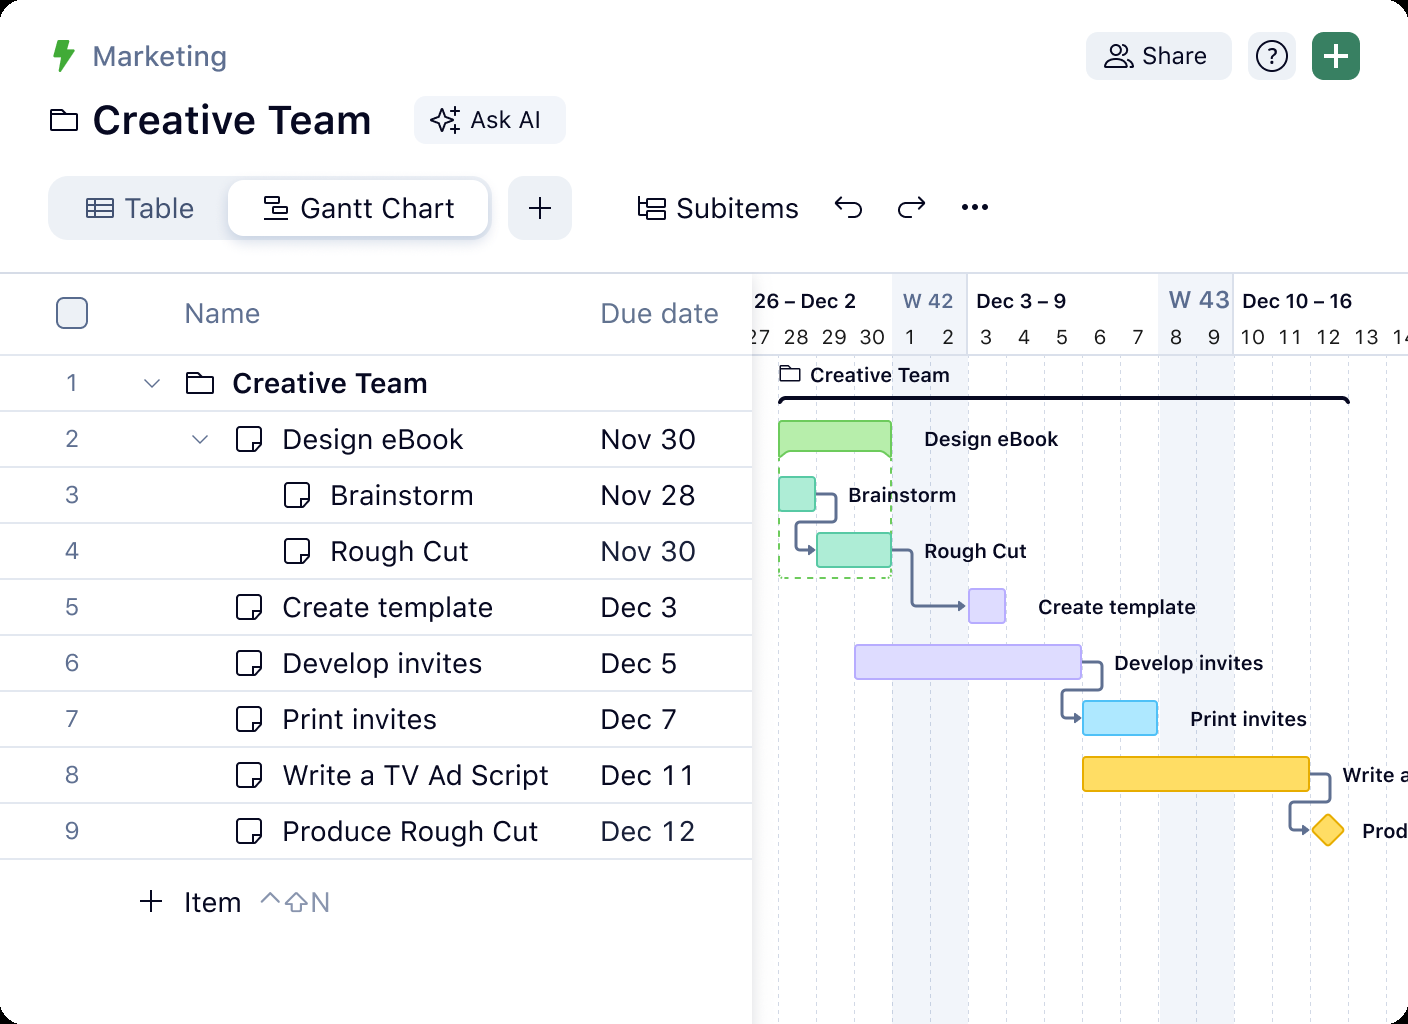Click the Dec 5 due date cell

click(x=639, y=663)
